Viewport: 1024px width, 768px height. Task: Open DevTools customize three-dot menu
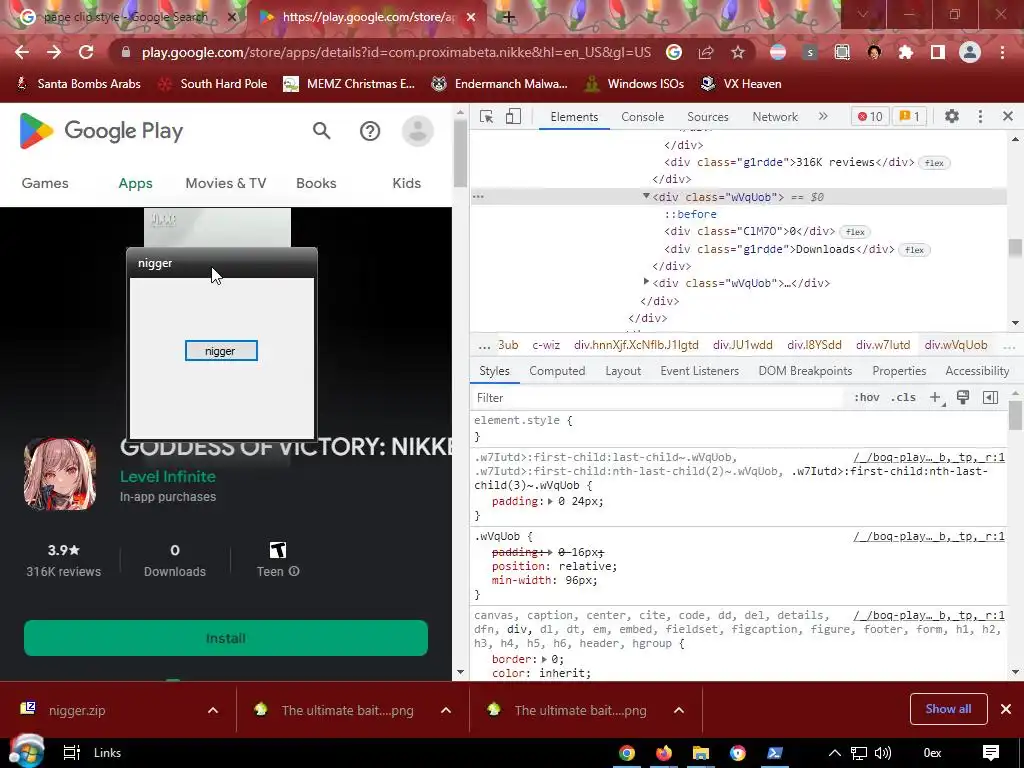click(x=980, y=116)
